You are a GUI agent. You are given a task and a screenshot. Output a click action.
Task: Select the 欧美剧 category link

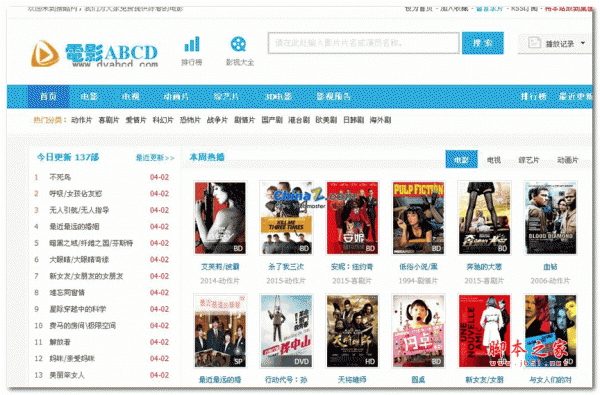pyautogui.click(x=326, y=120)
